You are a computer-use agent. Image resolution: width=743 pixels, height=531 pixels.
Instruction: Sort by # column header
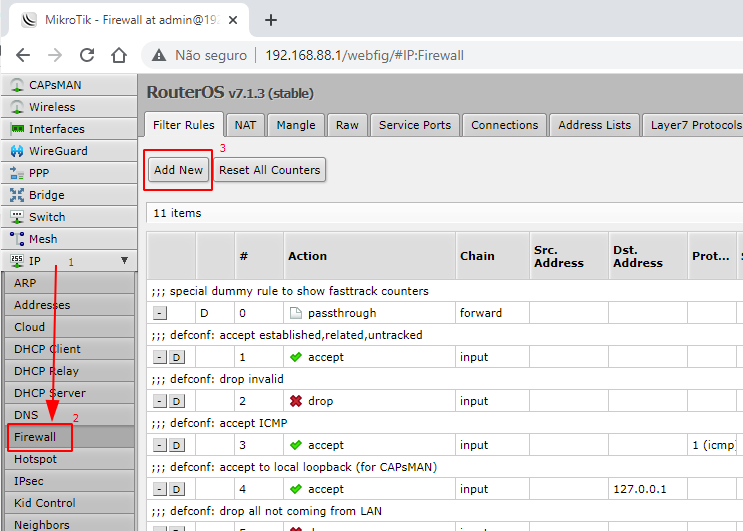259,256
